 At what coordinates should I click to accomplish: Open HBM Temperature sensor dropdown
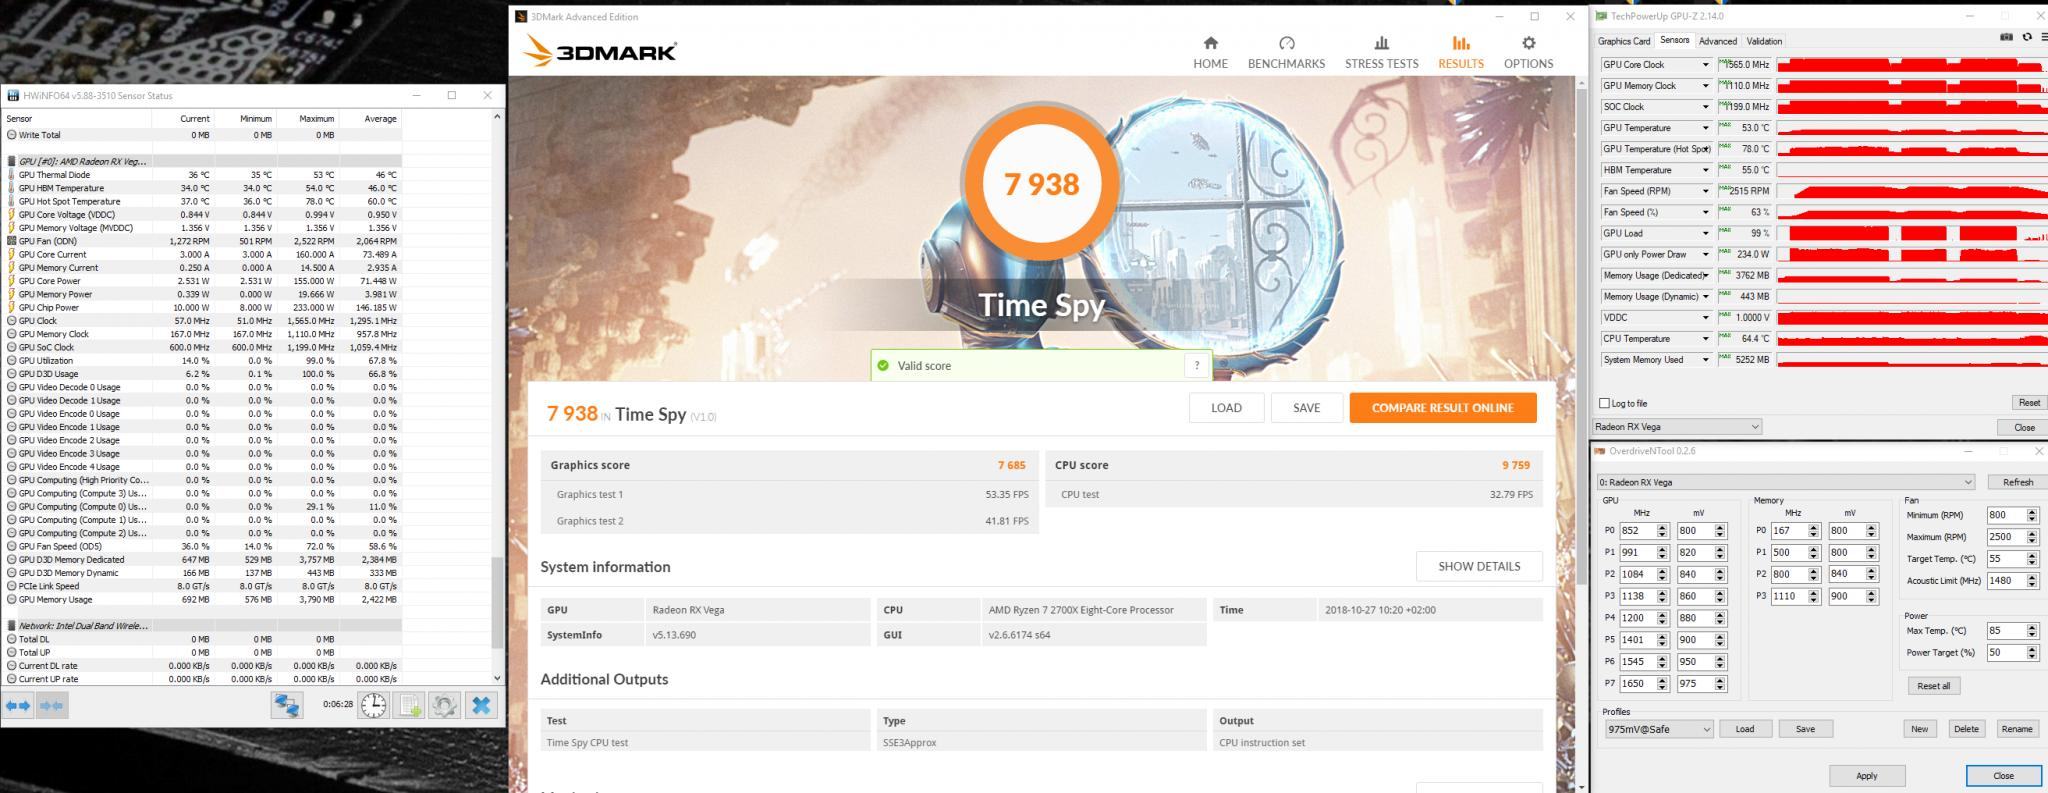[x=1705, y=170]
